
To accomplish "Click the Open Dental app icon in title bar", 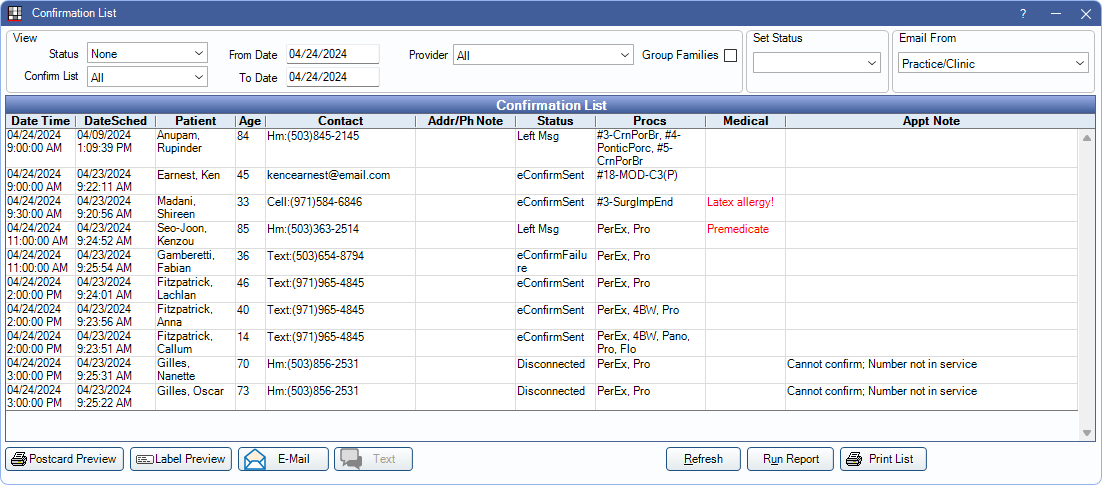I will point(15,13).
